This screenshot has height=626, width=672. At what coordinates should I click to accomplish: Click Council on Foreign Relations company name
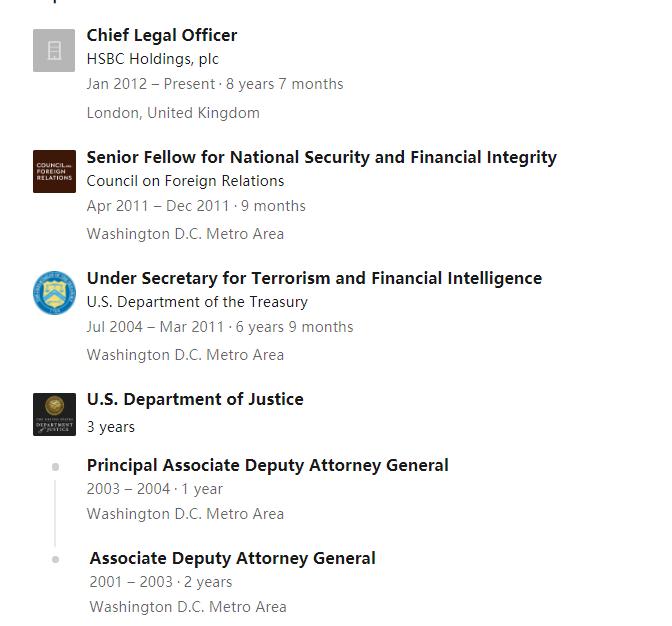185,181
